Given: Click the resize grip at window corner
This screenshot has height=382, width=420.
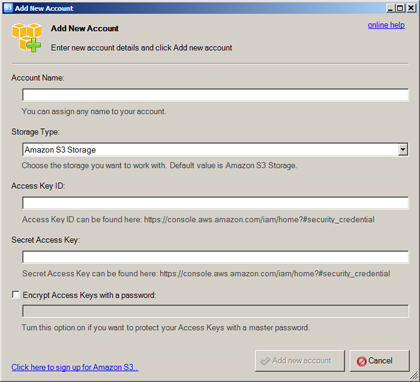Looking at the screenshot, I should [413, 376].
